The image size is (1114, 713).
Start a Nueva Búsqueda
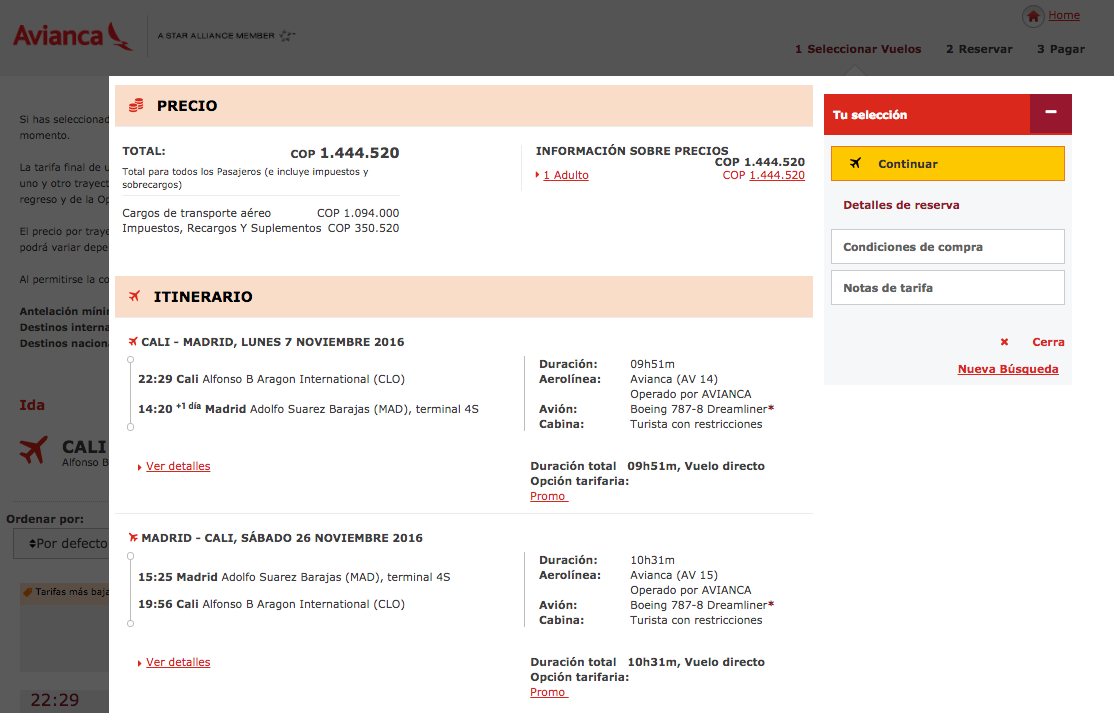(1007, 369)
